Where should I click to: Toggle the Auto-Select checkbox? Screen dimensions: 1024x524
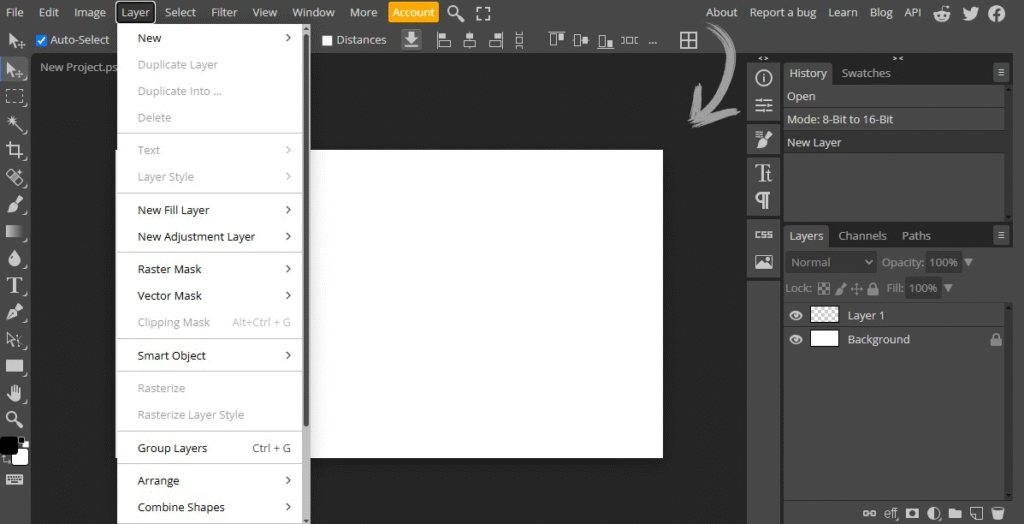point(41,40)
